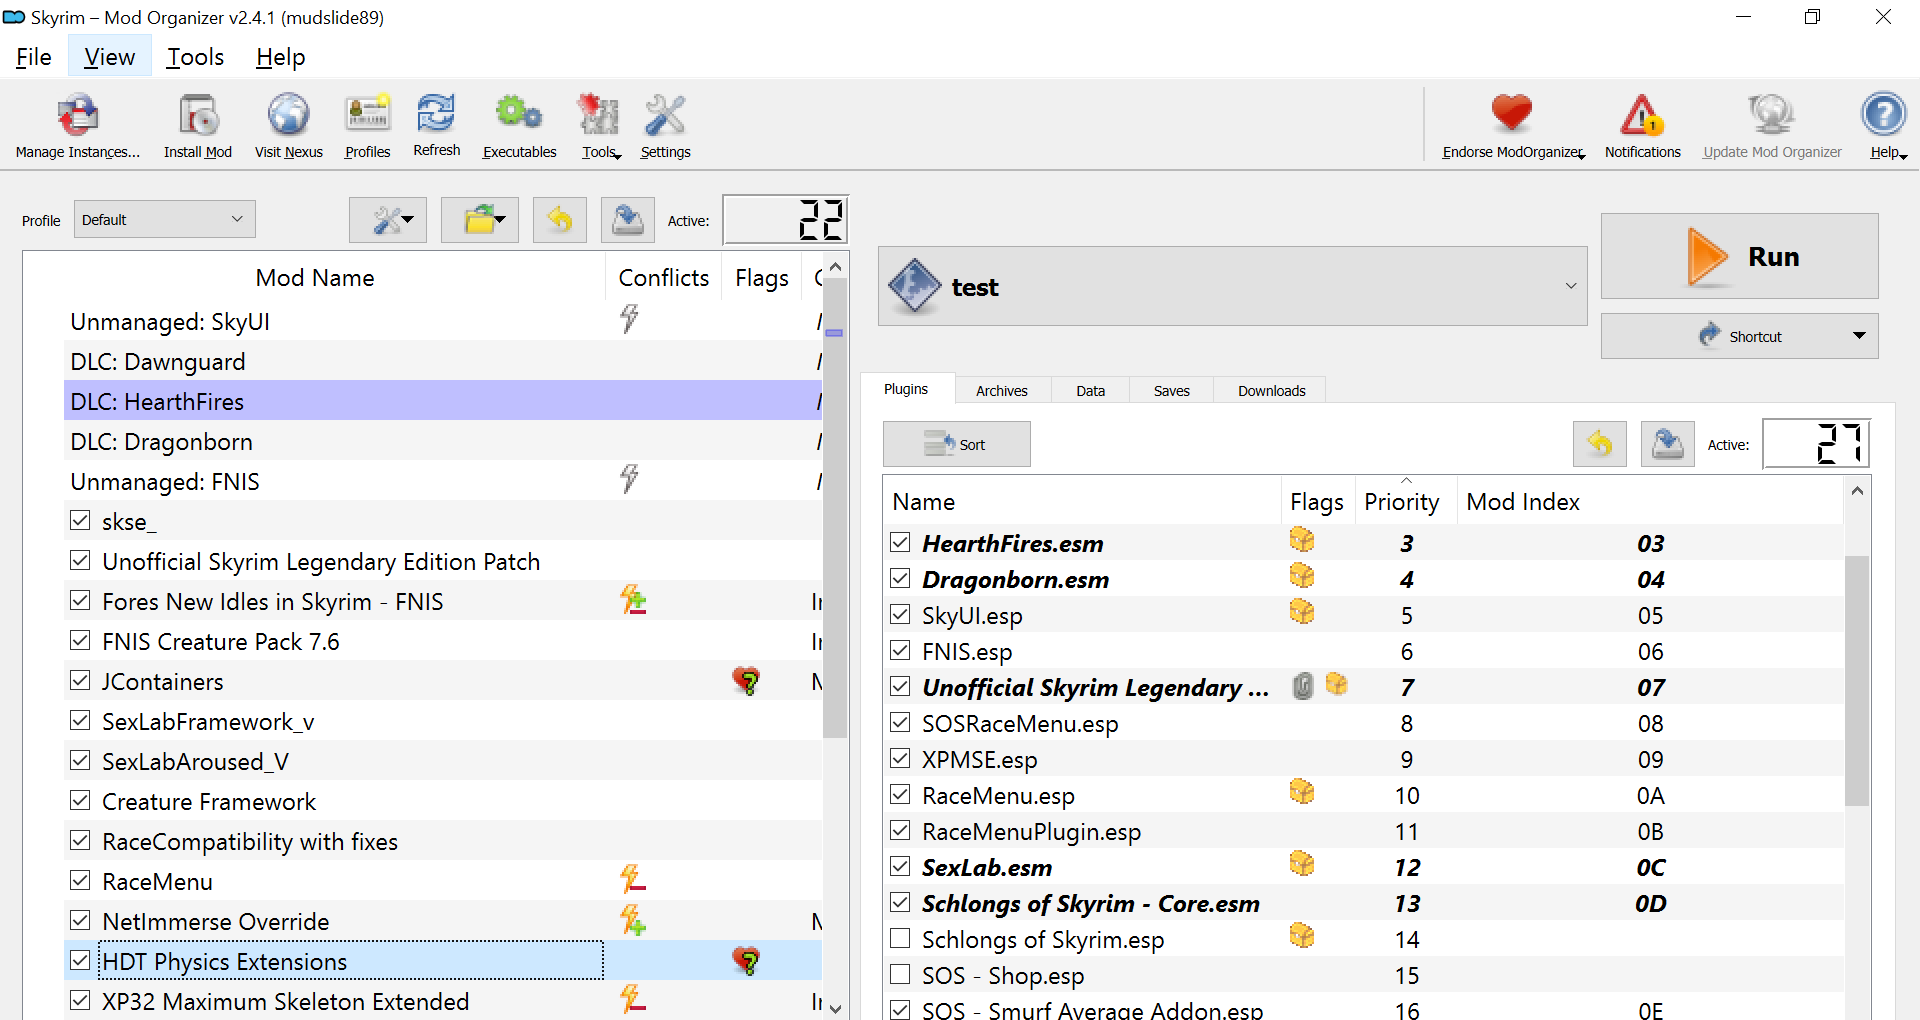Sort mods by Conflicts column header
The height and width of the screenshot is (1020, 1920).
point(664,278)
